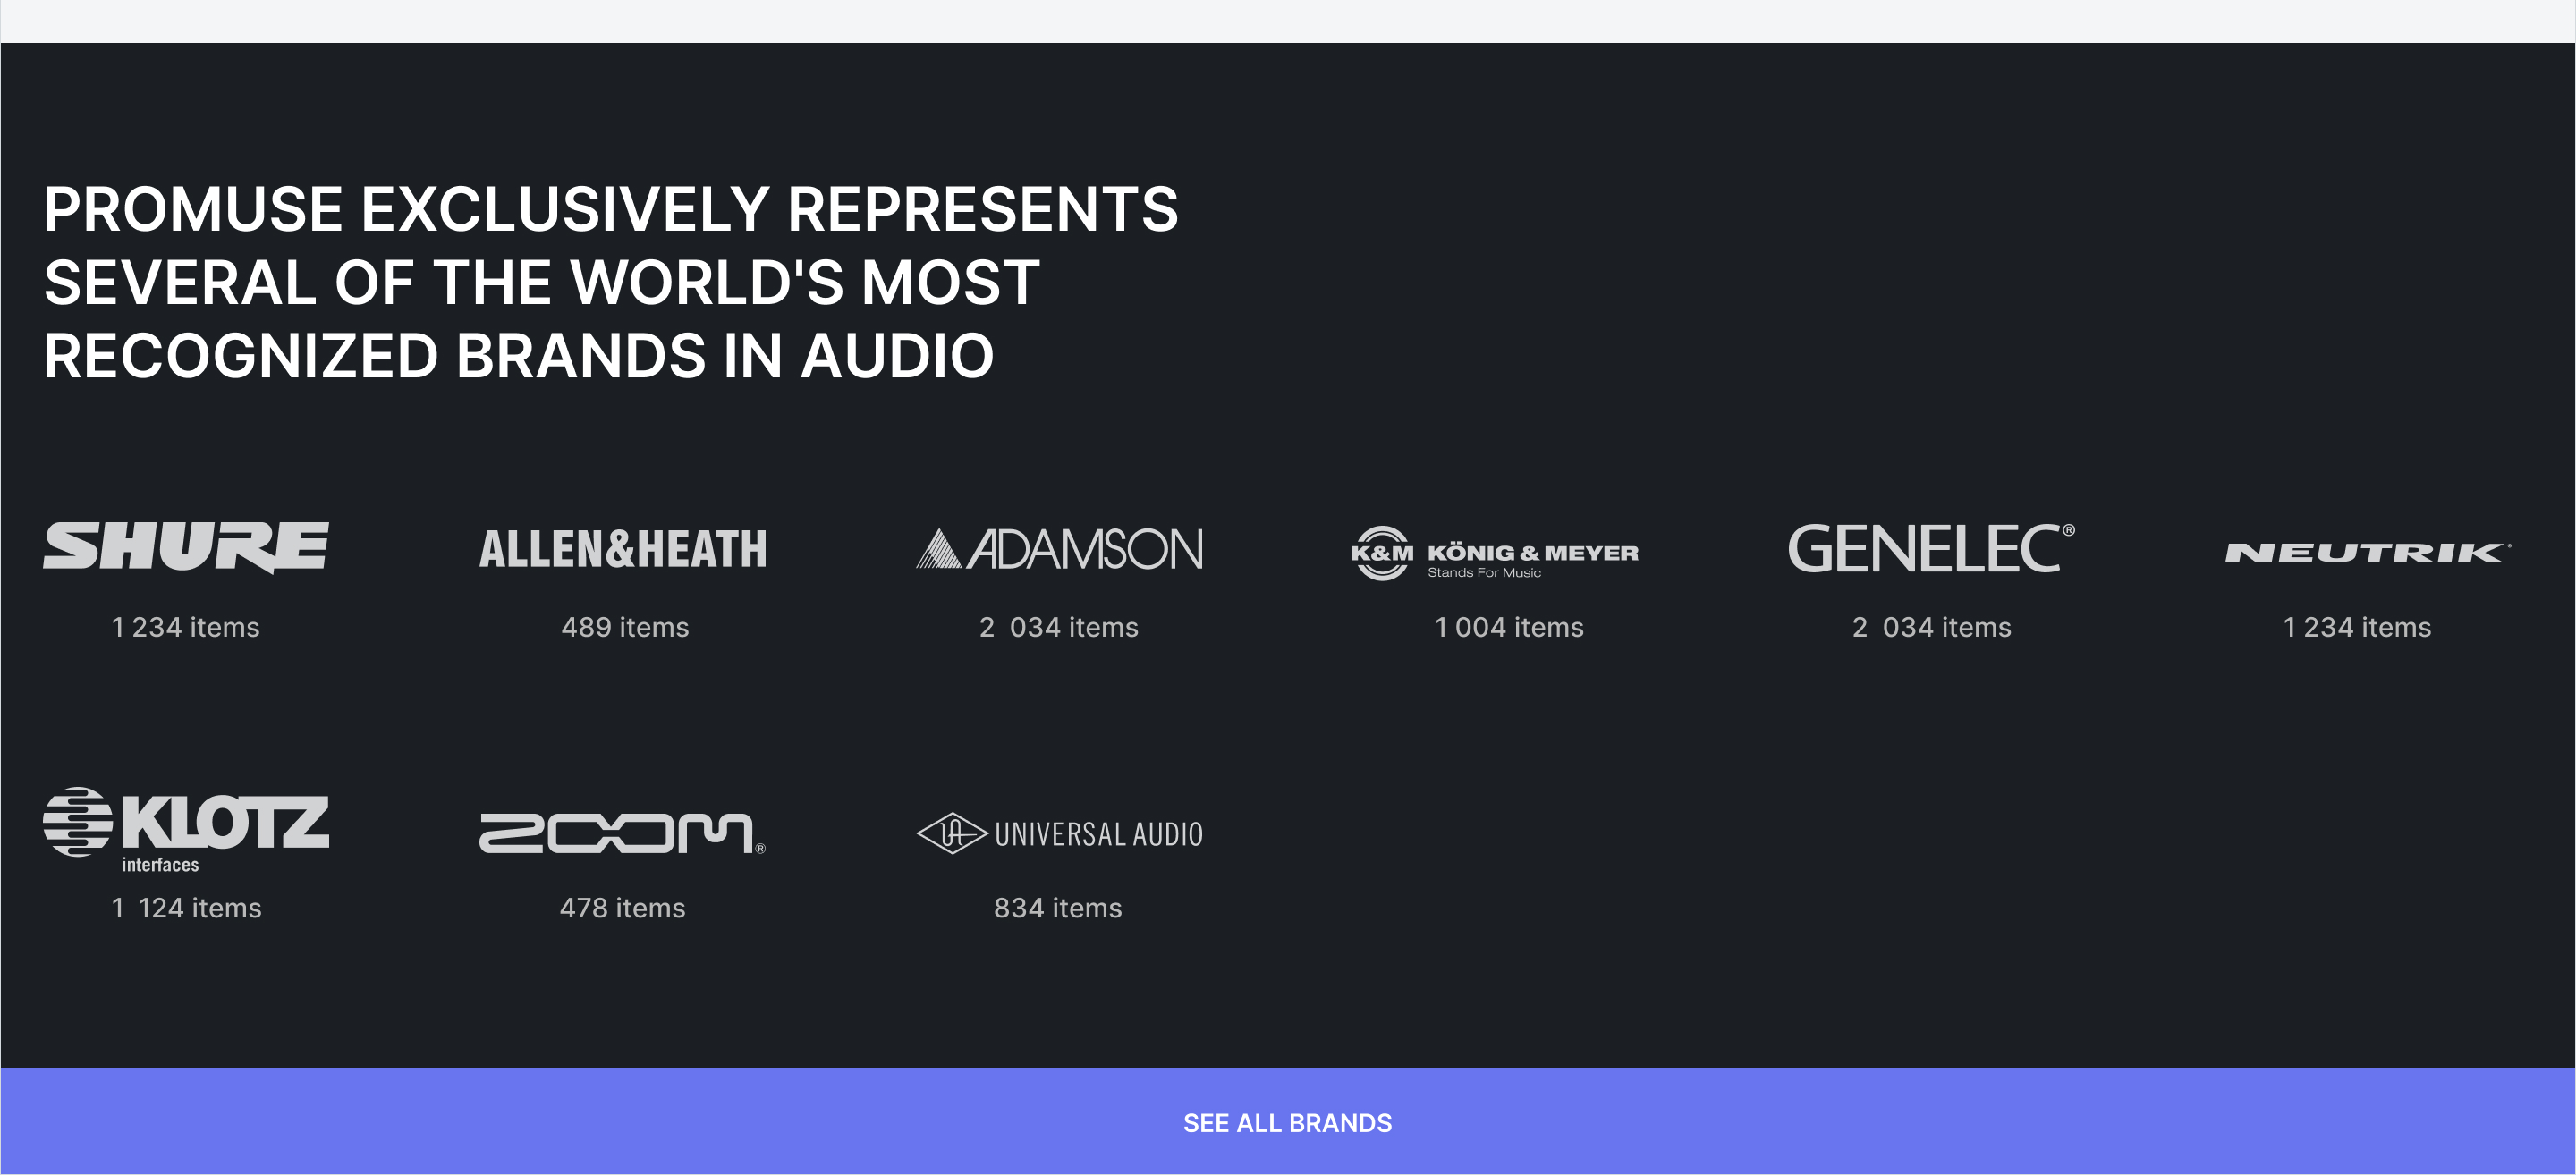
Task: Open the Allen & Heath brand logo
Action: click(x=623, y=549)
